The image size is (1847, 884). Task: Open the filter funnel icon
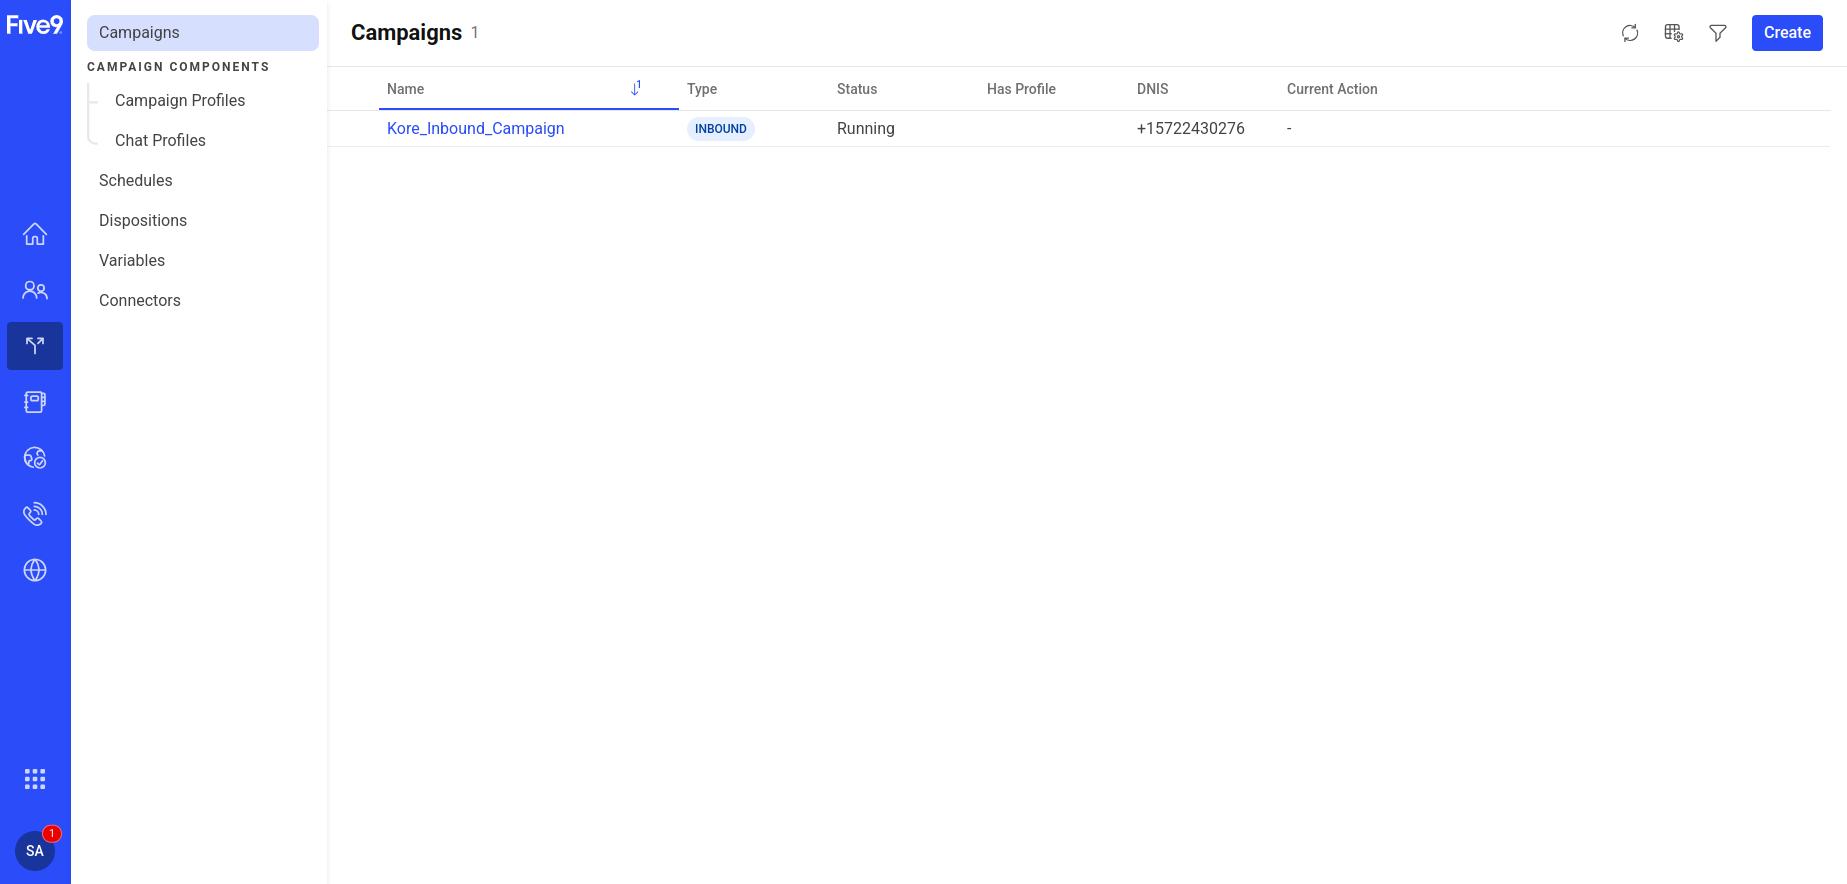pos(1718,33)
